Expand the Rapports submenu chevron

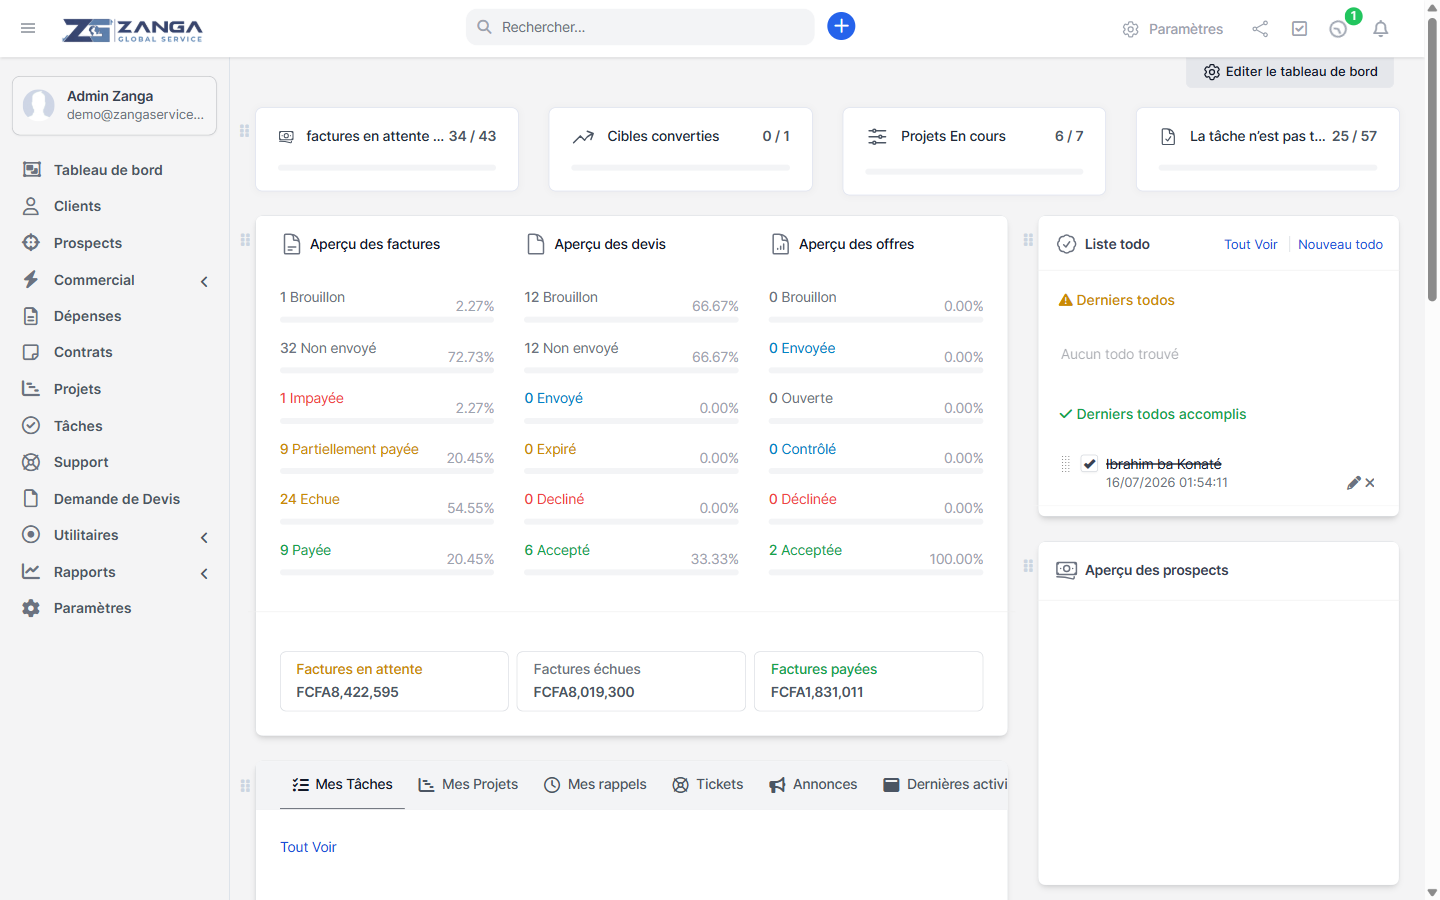point(204,574)
